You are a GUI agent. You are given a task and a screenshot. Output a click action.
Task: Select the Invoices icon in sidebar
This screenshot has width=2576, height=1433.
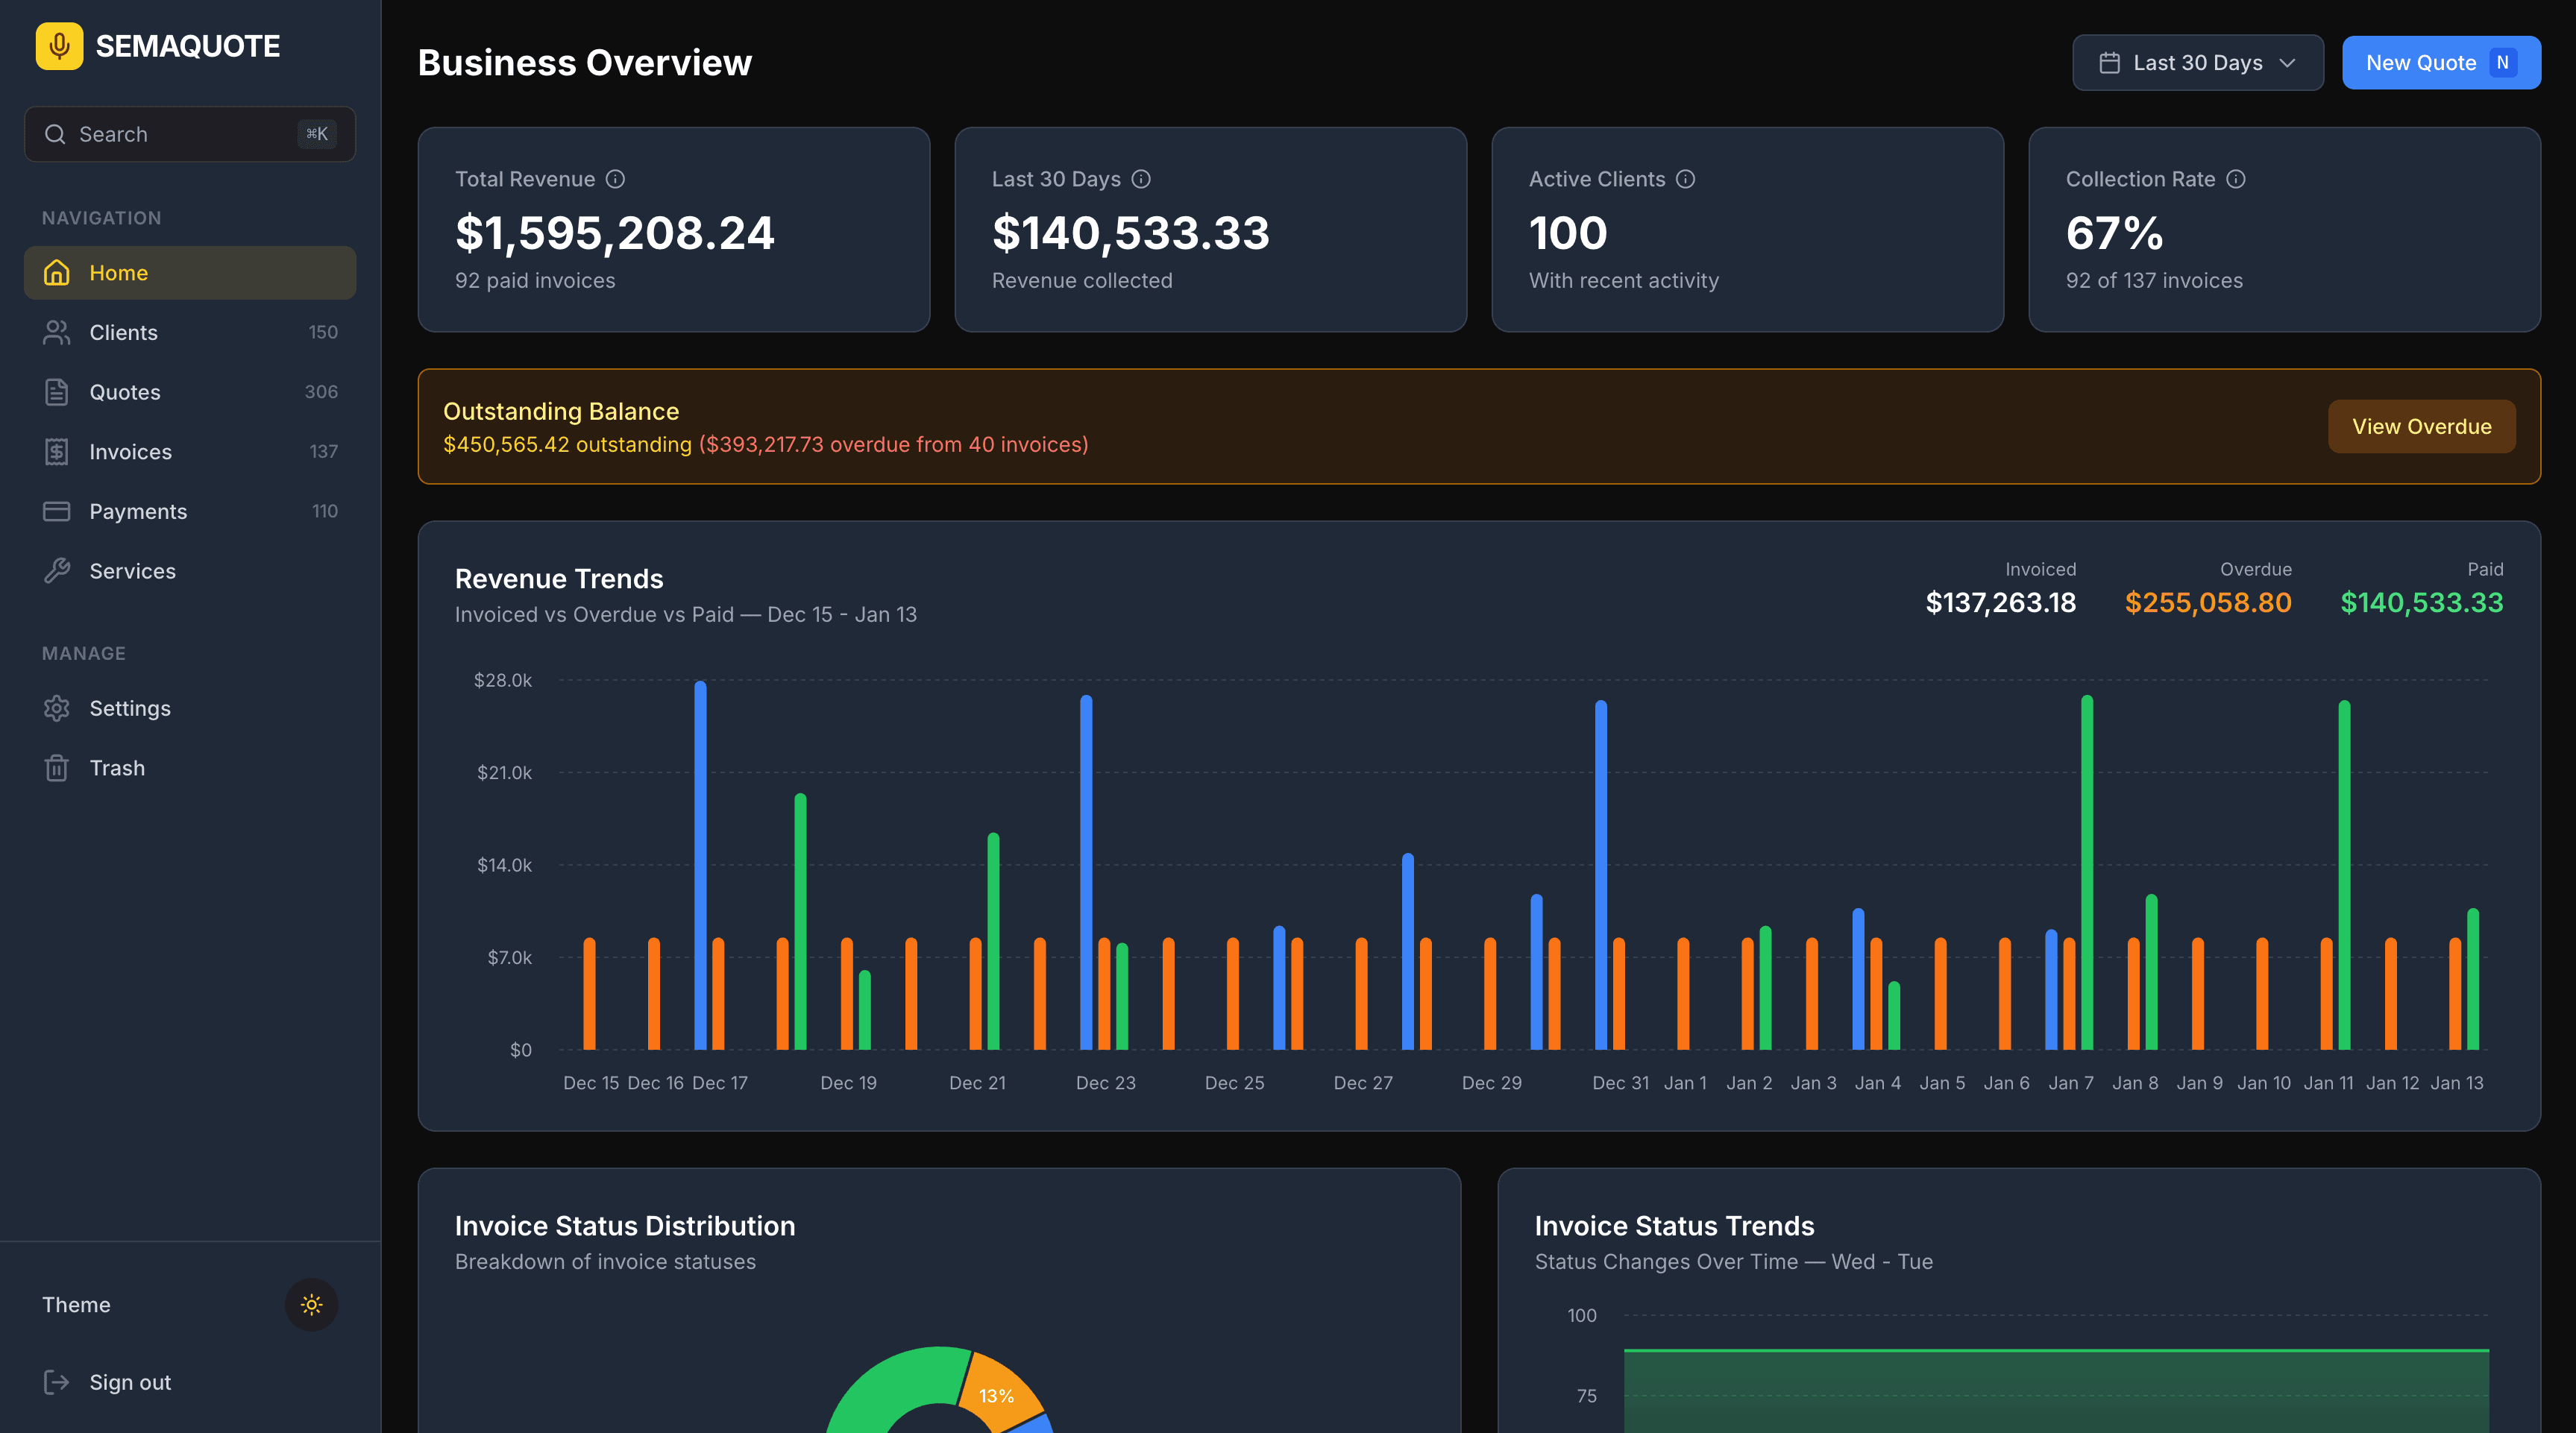tap(57, 451)
